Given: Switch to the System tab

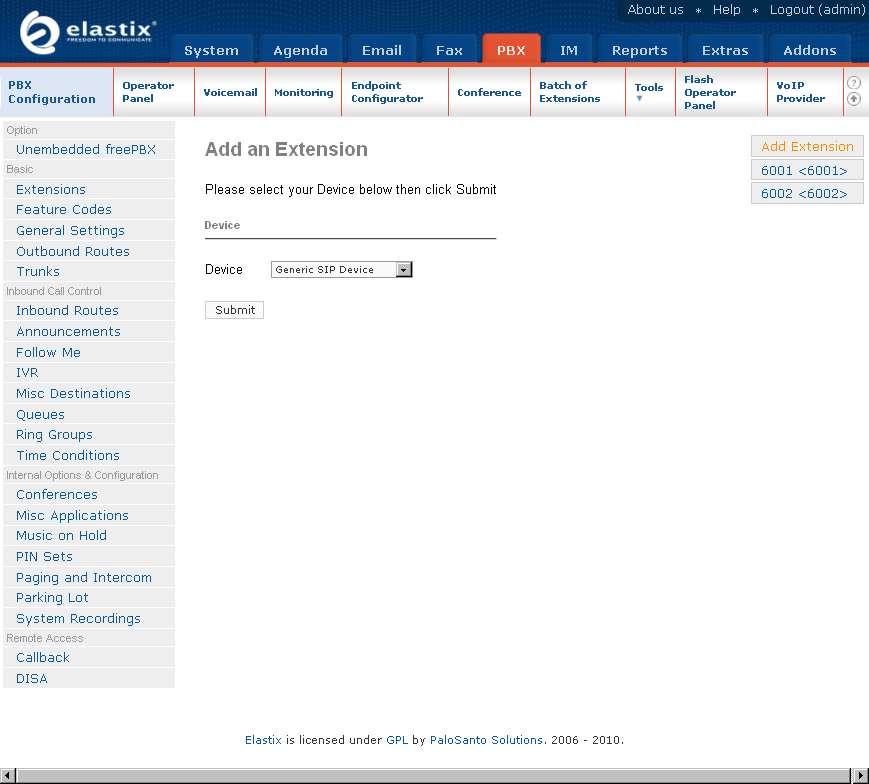Looking at the screenshot, I should tap(211, 50).
